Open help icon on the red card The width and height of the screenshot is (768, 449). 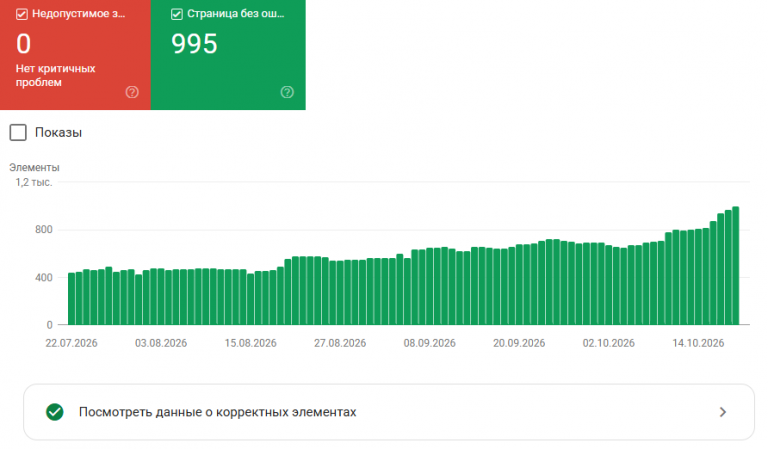132,92
